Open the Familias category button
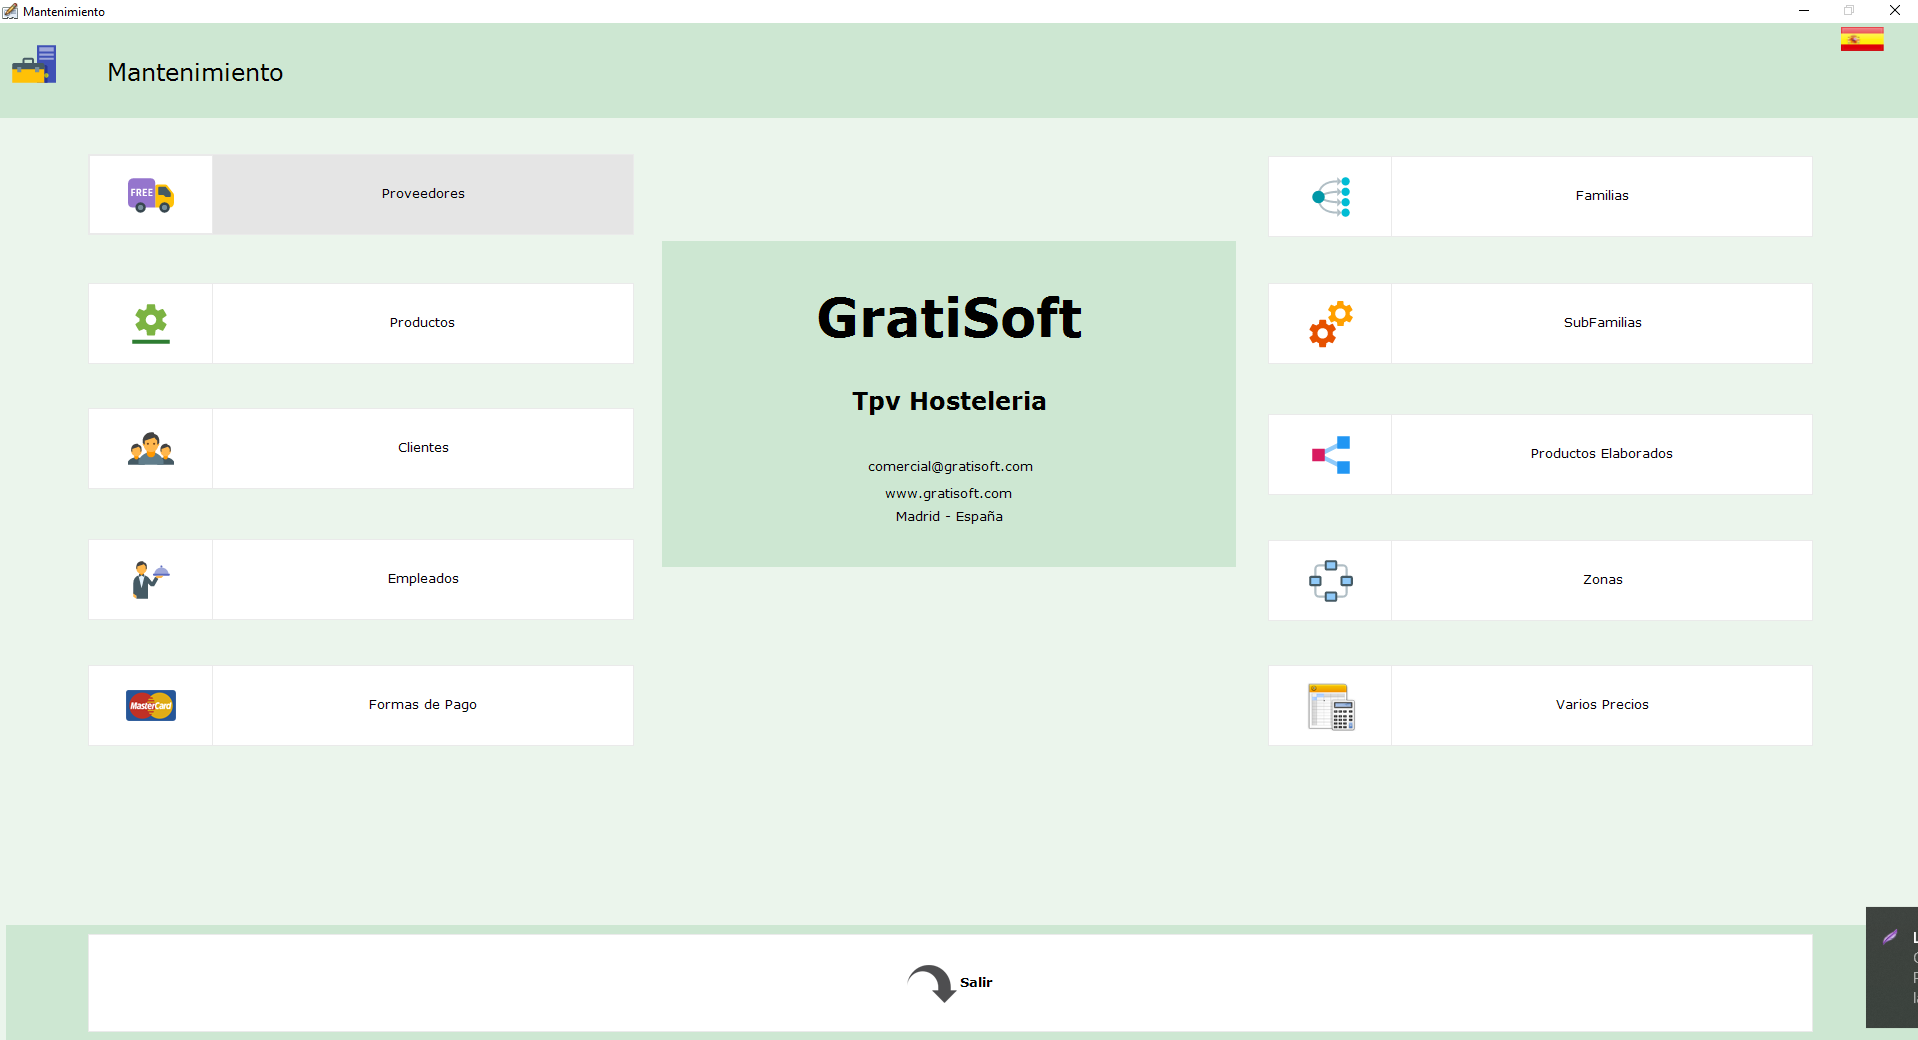1918x1040 pixels. click(x=1601, y=196)
